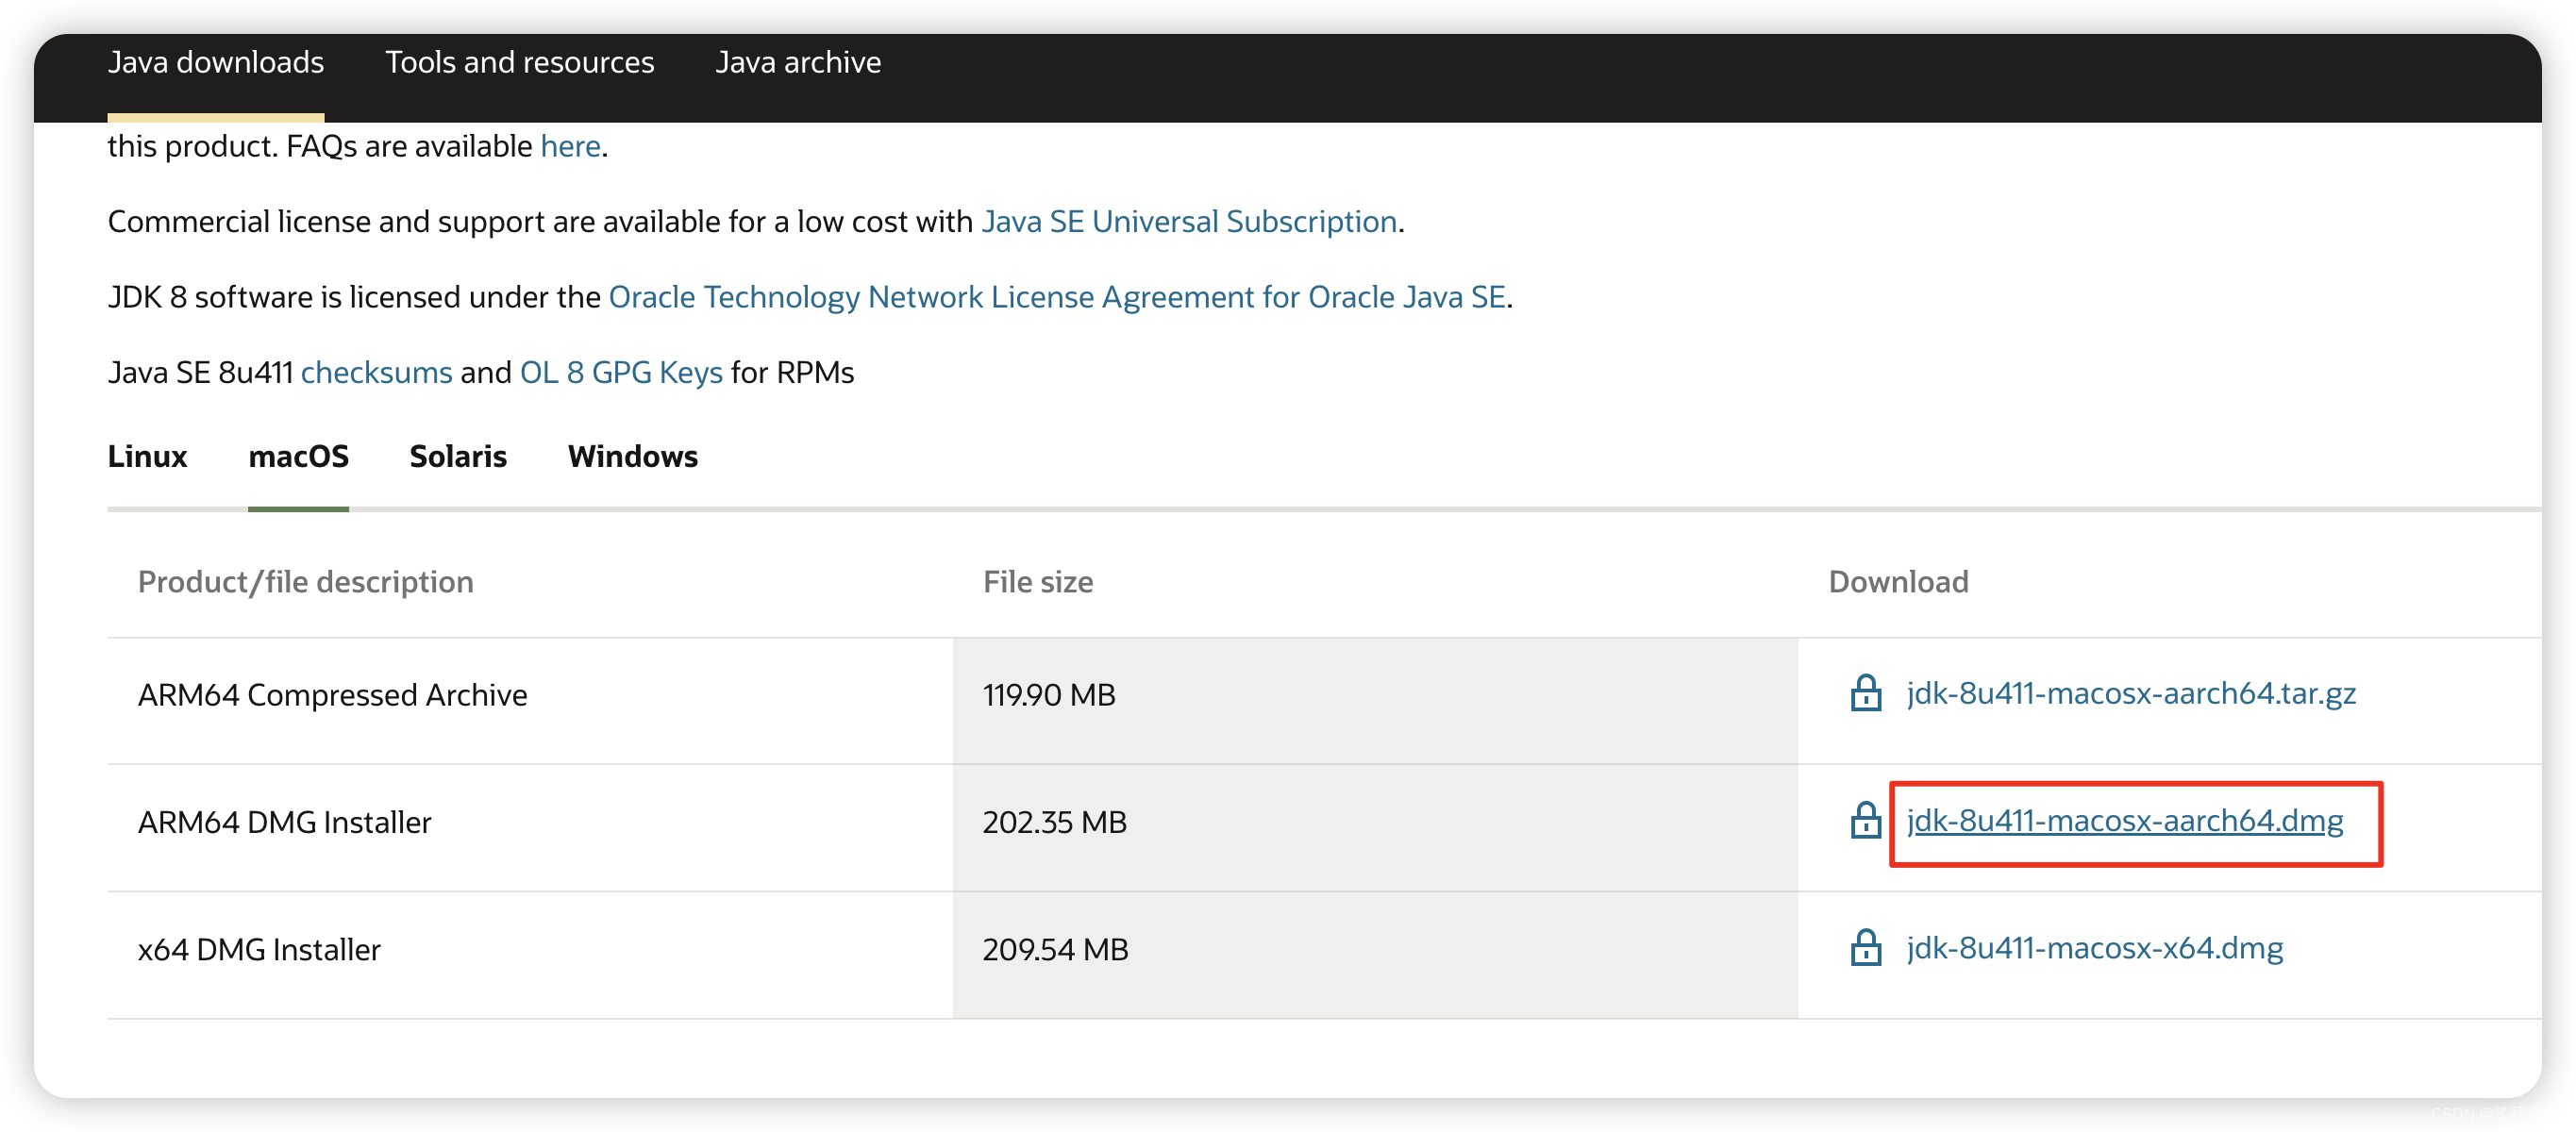This screenshot has width=2576, height=1132.
Task: Click the ARM64 DMG Installer row description
Action: [285, 822]
